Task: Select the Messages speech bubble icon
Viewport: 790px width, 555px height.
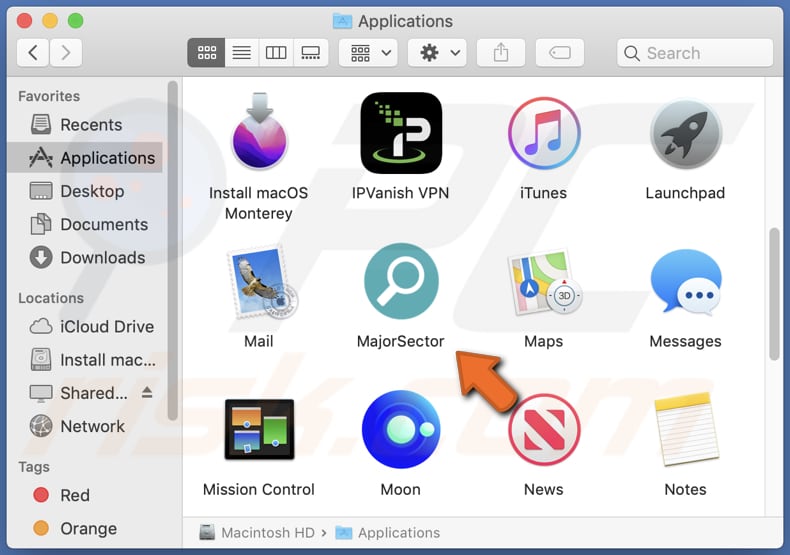Action: (x=686, y=282)
